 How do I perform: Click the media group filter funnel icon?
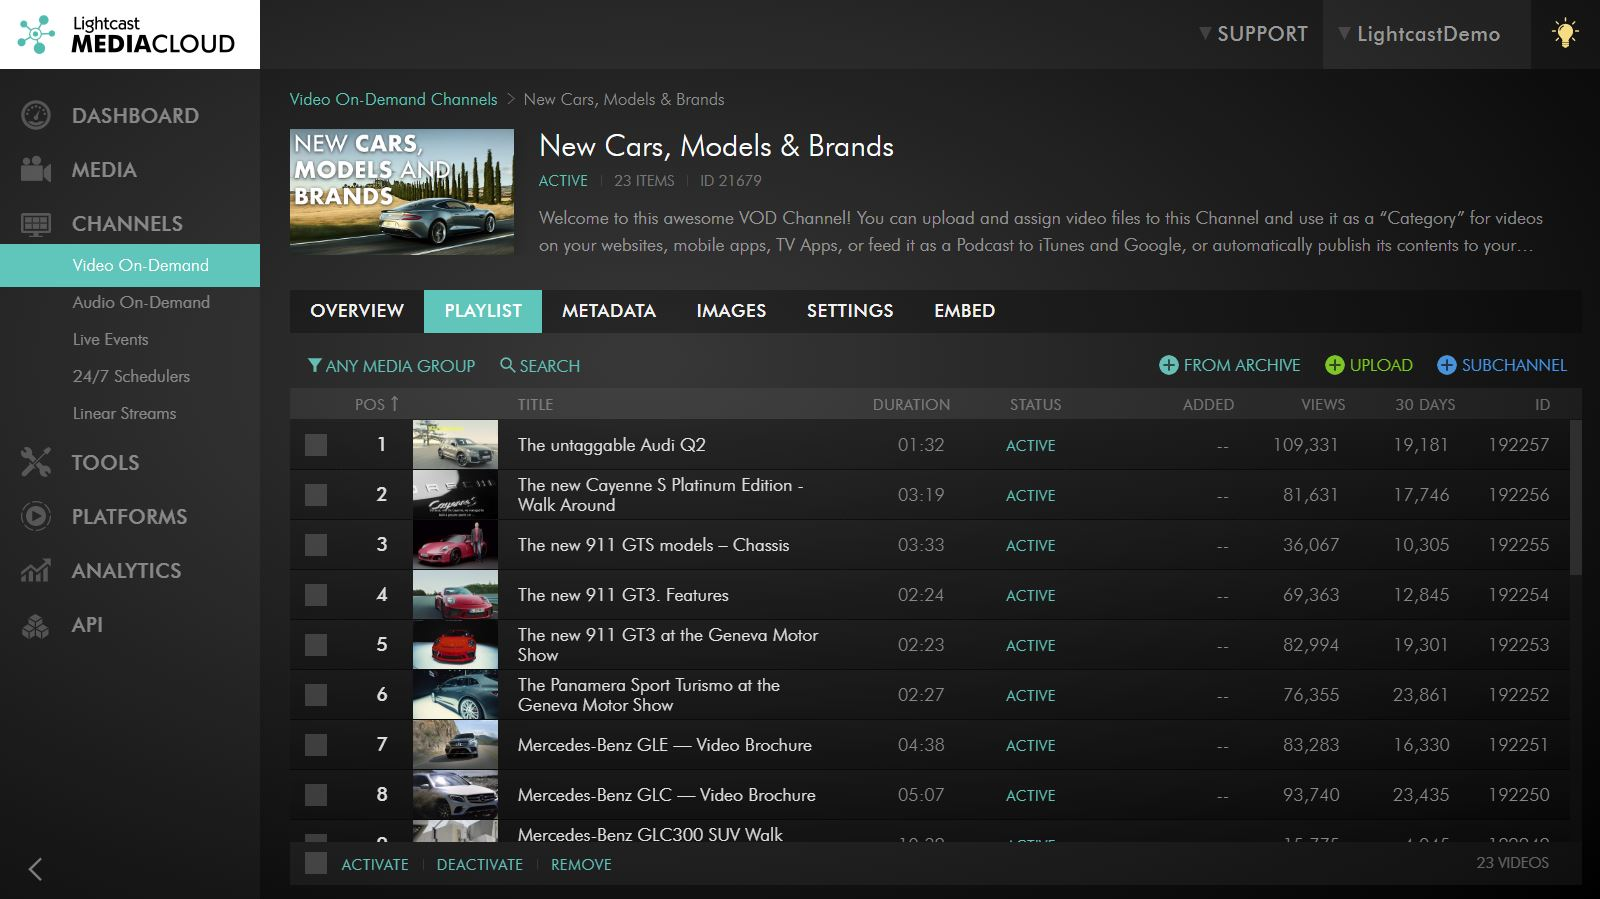coord(314,365)
